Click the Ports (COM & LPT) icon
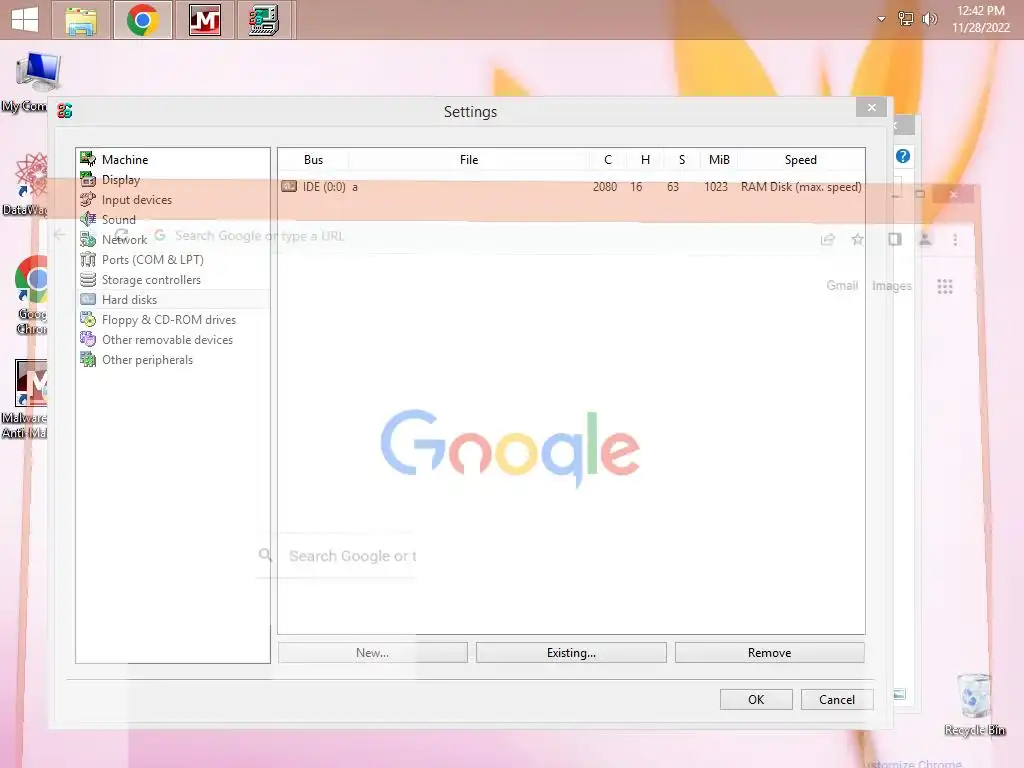 point(88,259)
